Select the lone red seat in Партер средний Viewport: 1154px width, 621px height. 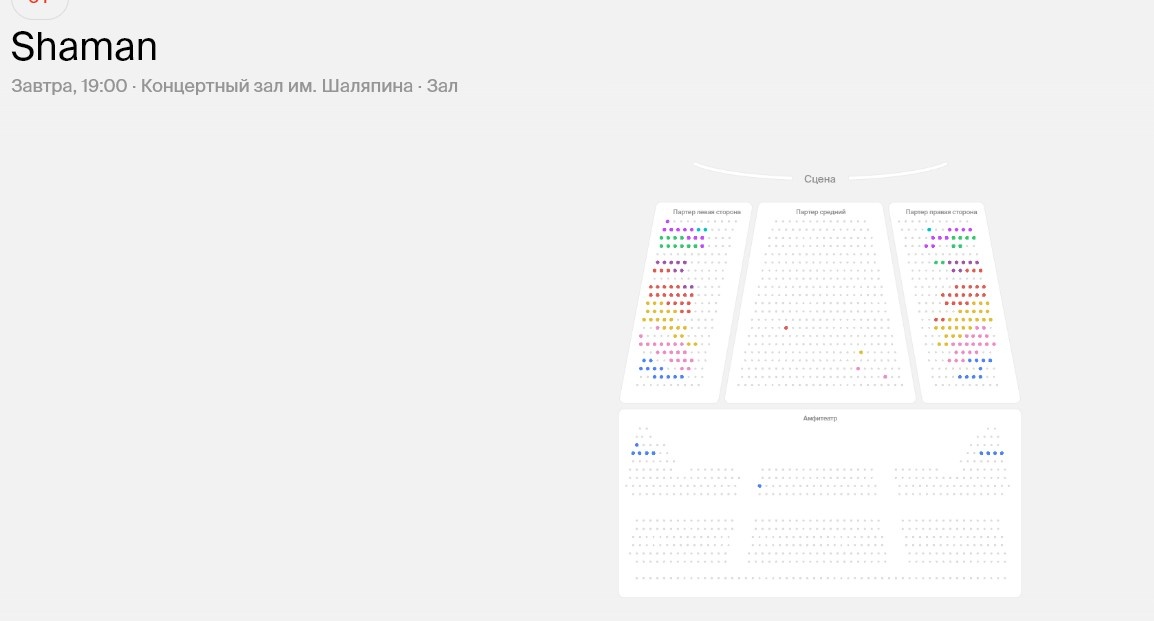coord(786,327)
